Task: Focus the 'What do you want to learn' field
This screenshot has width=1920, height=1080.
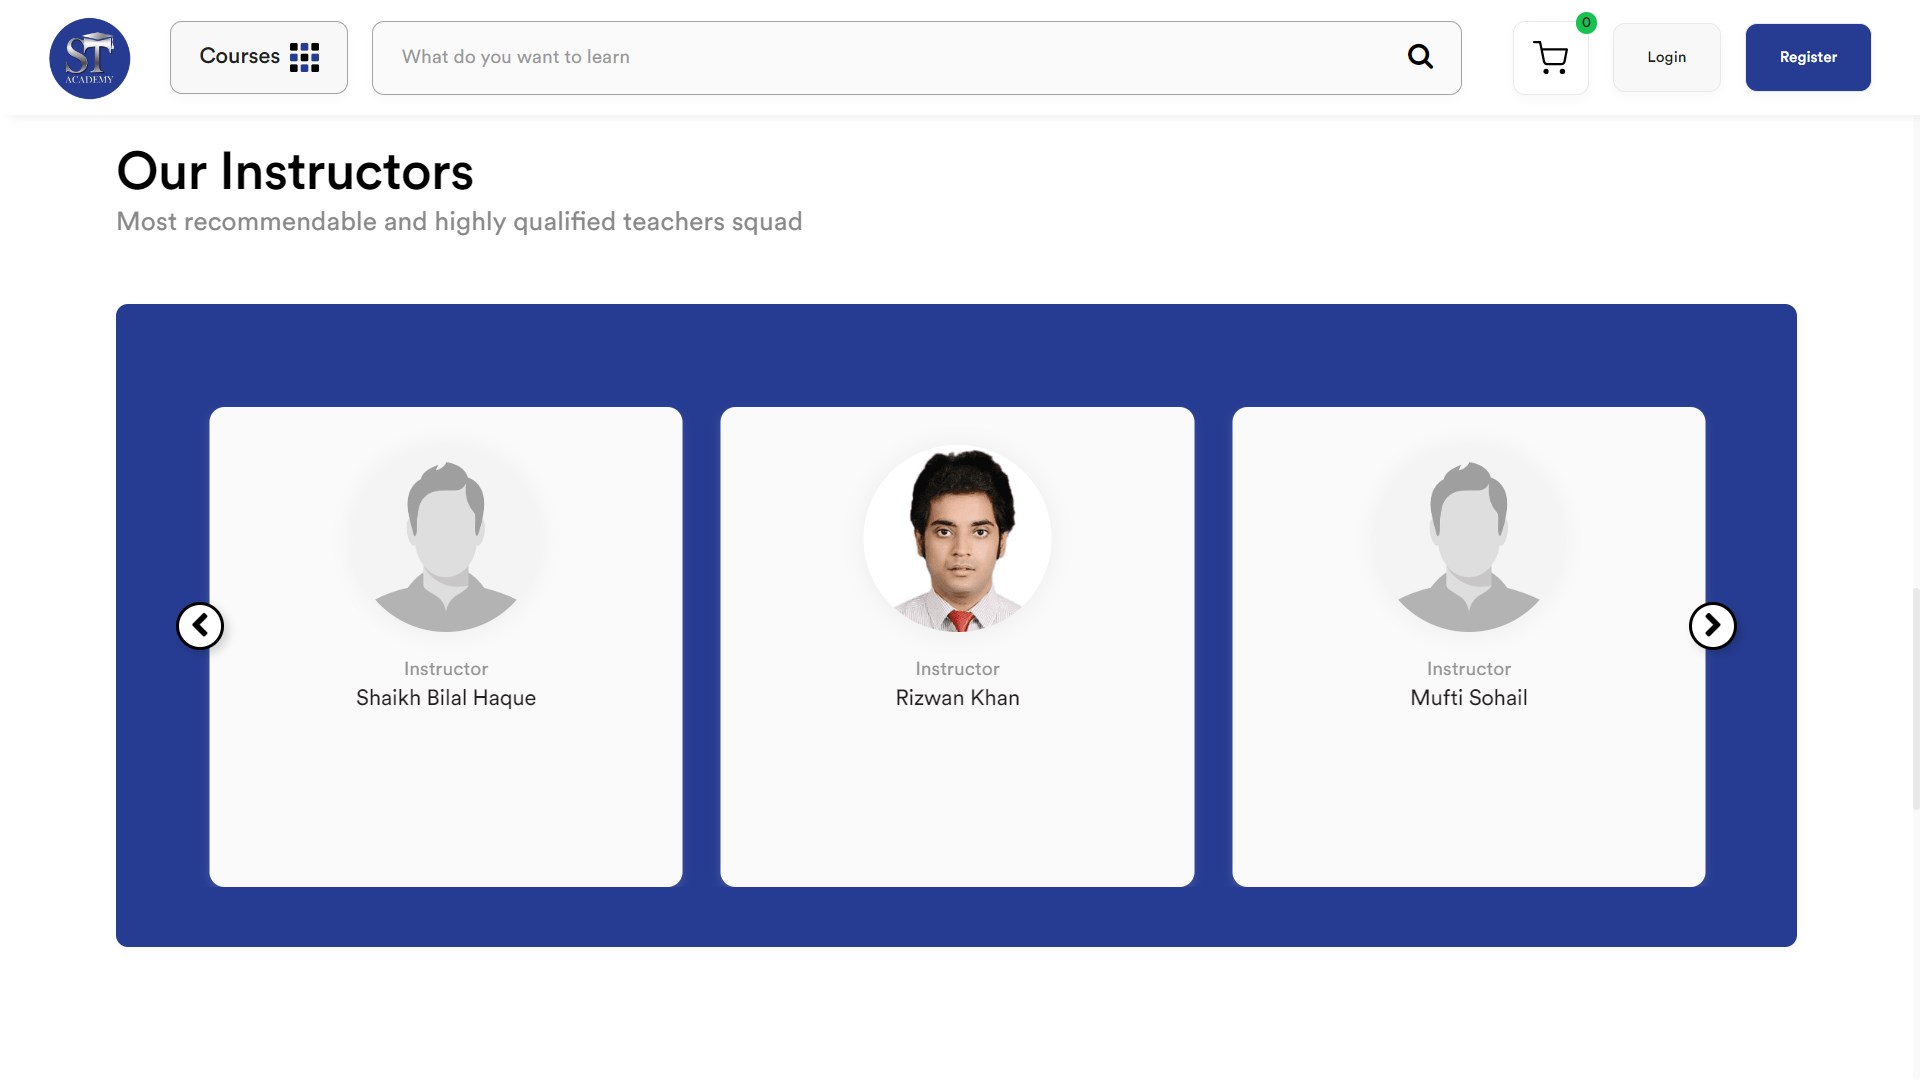Action: click(x=880, y=57)
